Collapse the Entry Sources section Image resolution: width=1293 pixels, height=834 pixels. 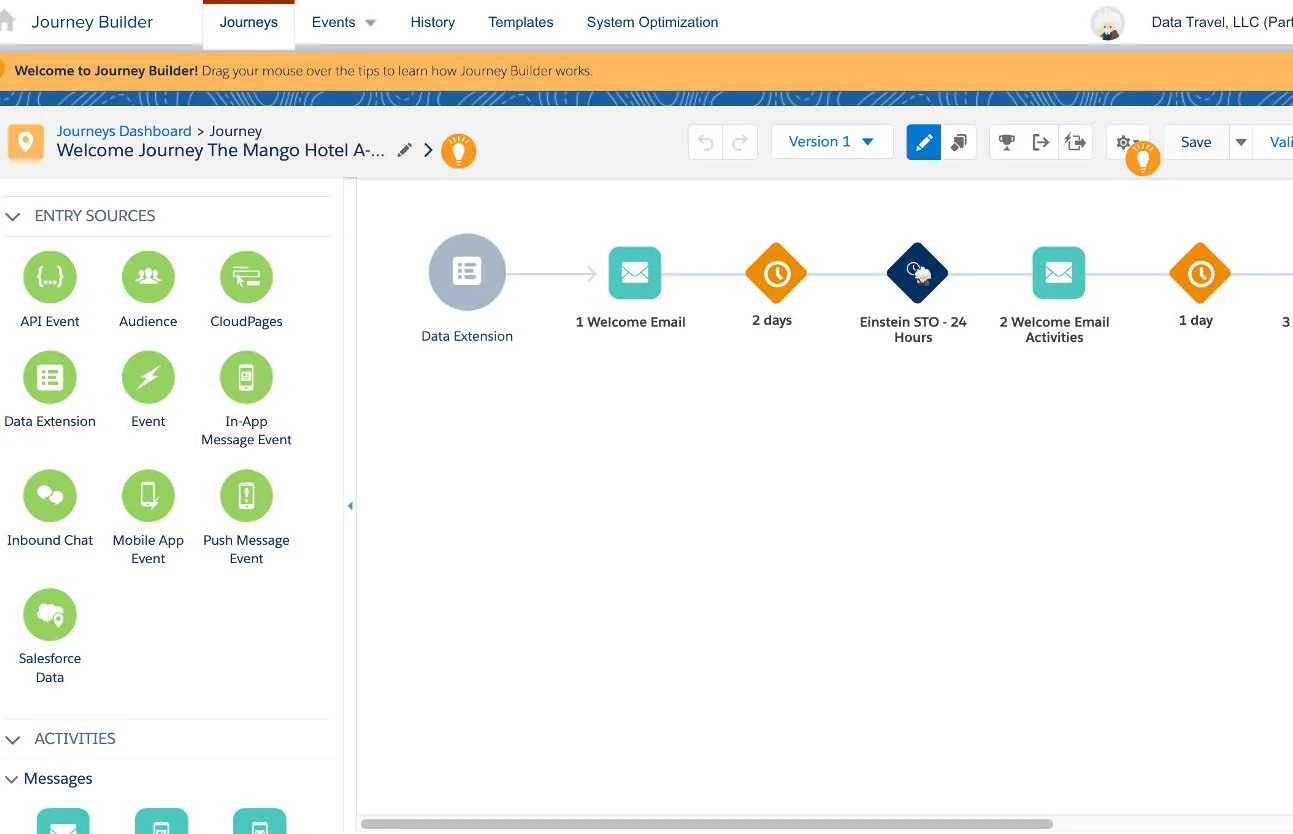click(14, 216)
